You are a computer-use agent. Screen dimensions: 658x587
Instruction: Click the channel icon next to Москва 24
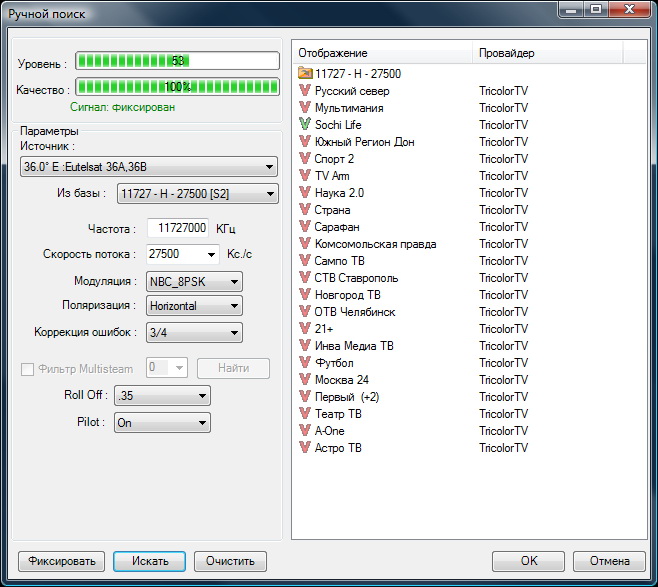(305, 380)
